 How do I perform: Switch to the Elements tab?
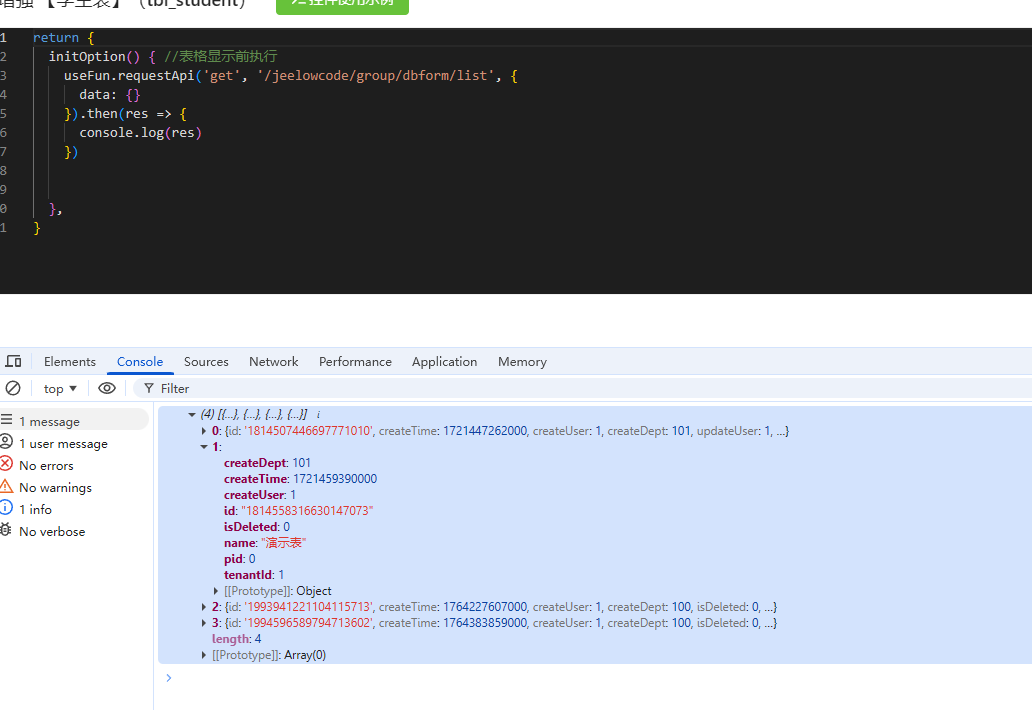70,361
